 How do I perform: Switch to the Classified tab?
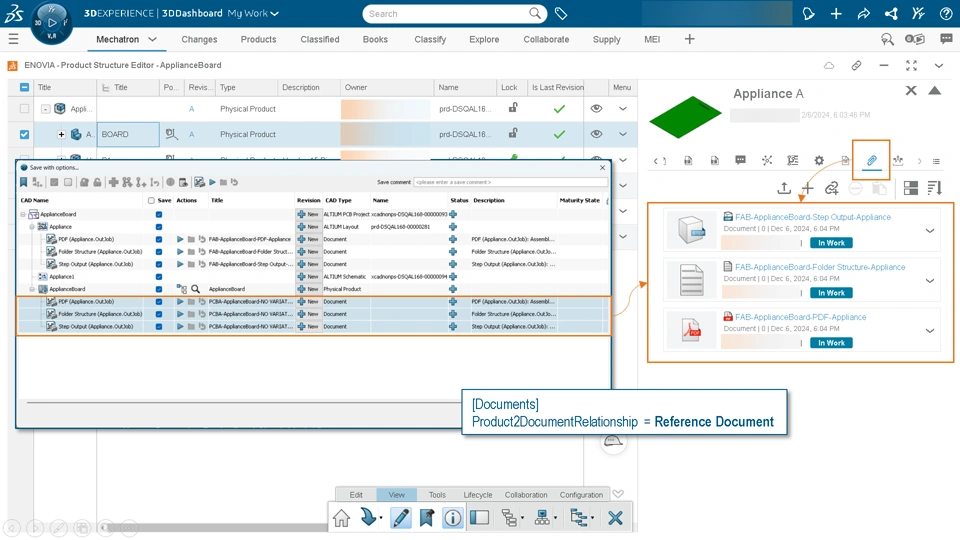[x=320, y=39]
